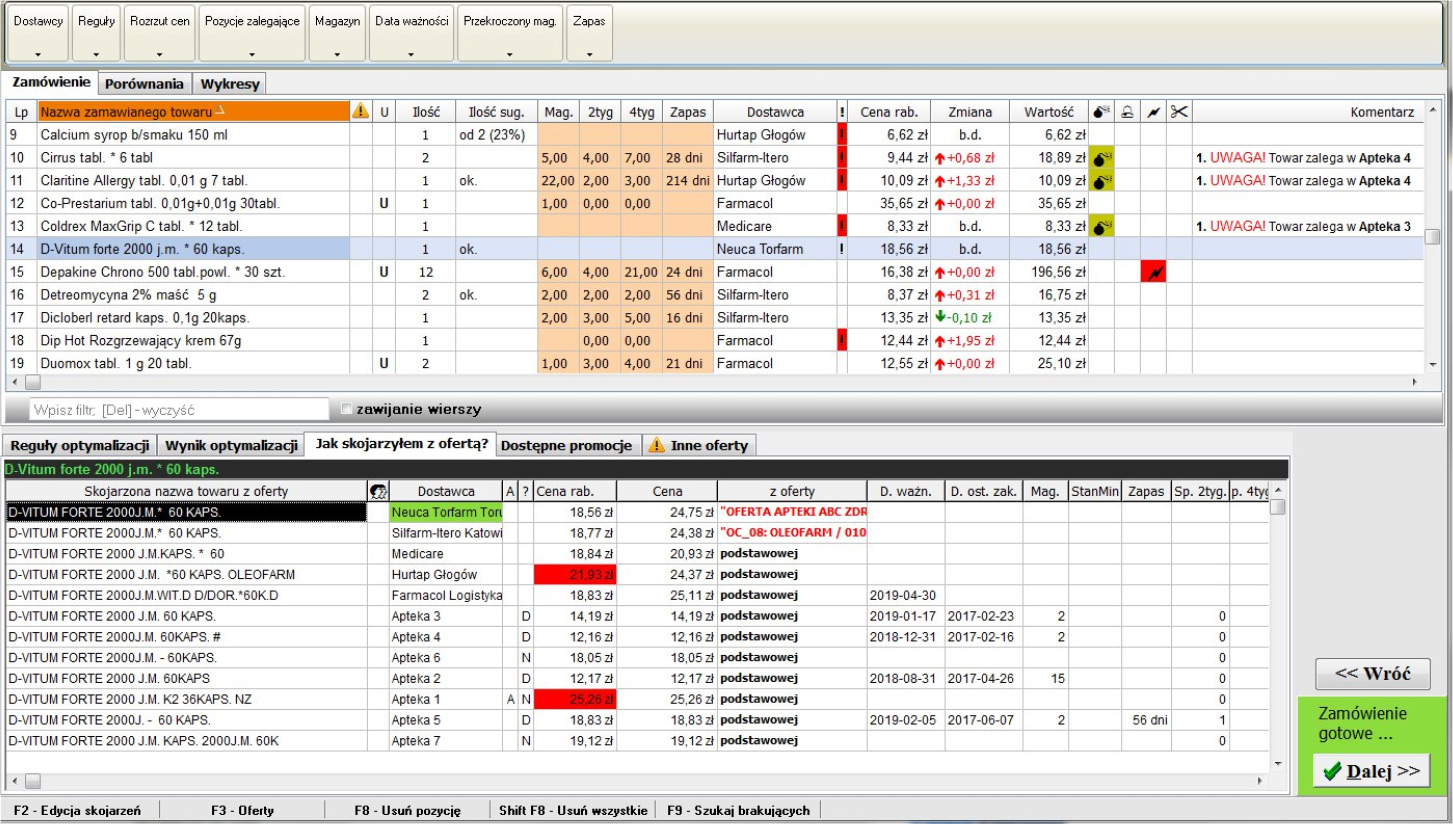This screenshot has width=1453, height=824.
Task: Click the Dalej >> button
Action: point(1371,771)
